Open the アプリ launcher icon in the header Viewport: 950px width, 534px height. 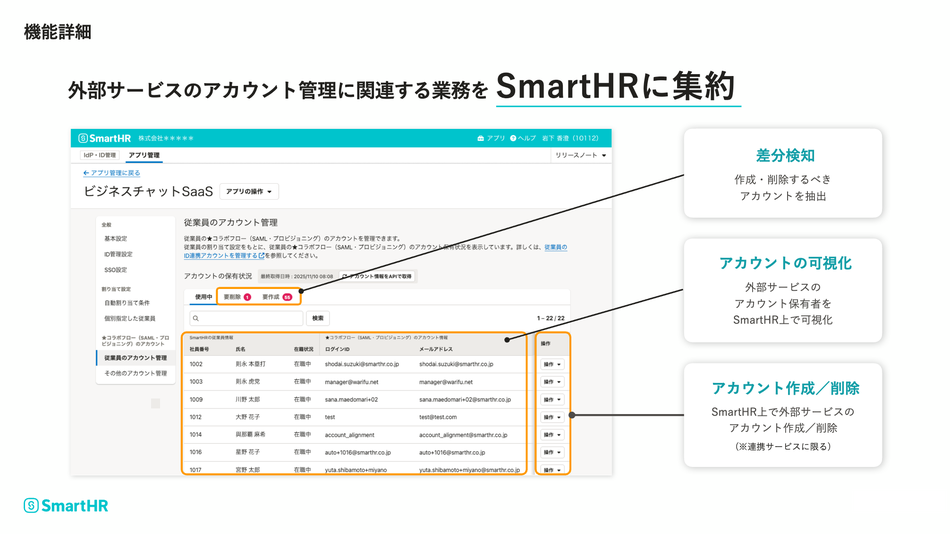click(480, 138)
